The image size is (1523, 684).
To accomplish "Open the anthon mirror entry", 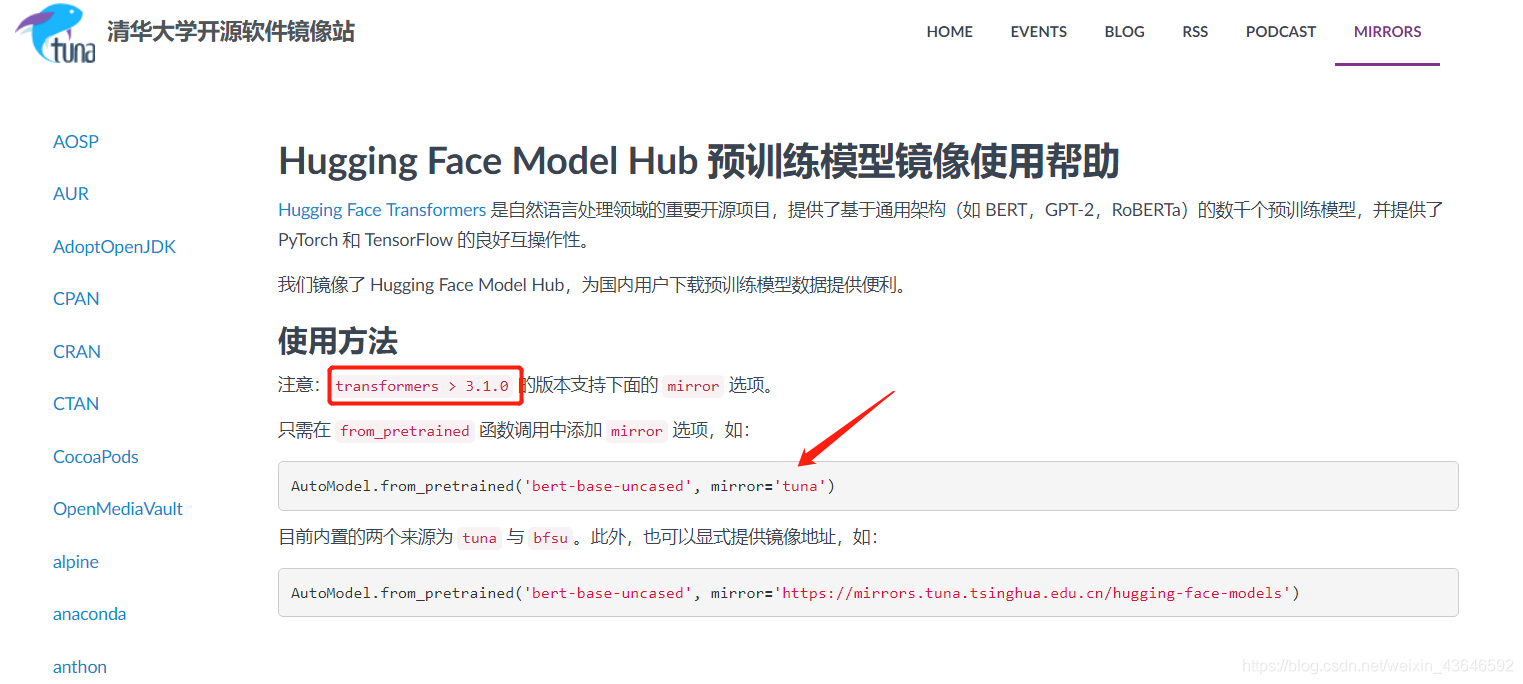I will coord(79,666).
